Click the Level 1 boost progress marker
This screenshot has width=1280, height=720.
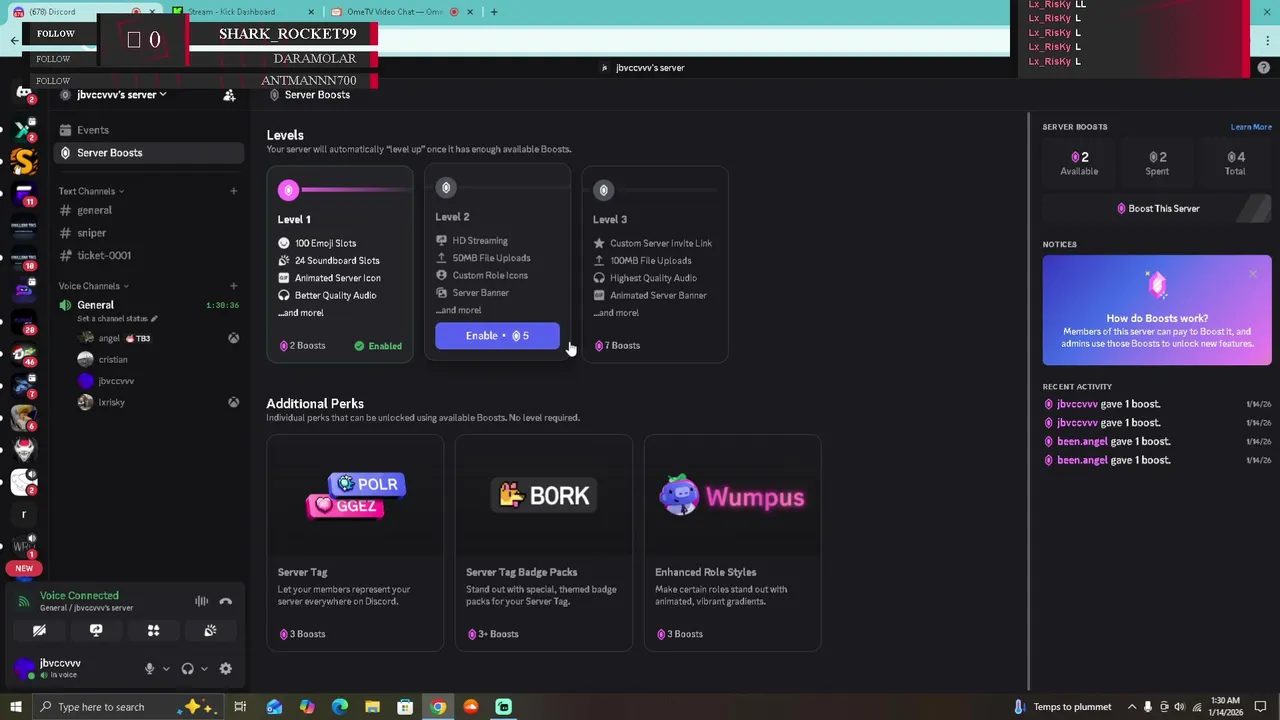click(x=289, y=190)
